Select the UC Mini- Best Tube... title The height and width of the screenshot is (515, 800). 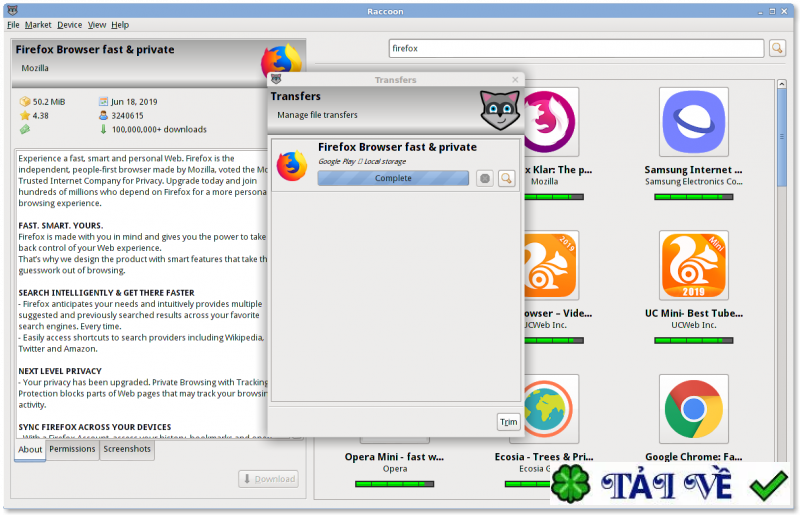(693, 313)
